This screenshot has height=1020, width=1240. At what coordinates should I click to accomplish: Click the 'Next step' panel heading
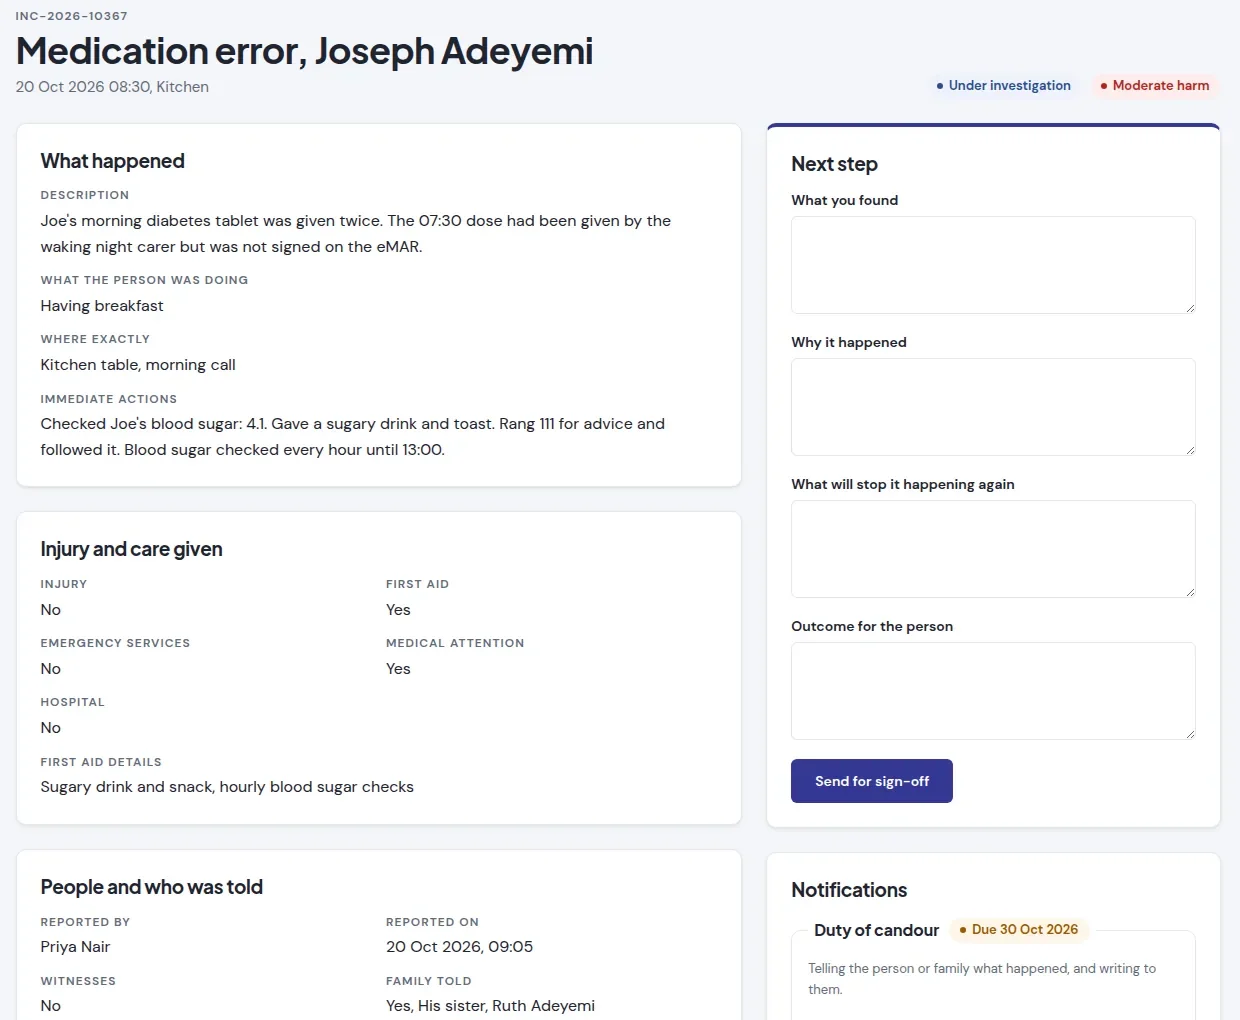click(835, 164)
